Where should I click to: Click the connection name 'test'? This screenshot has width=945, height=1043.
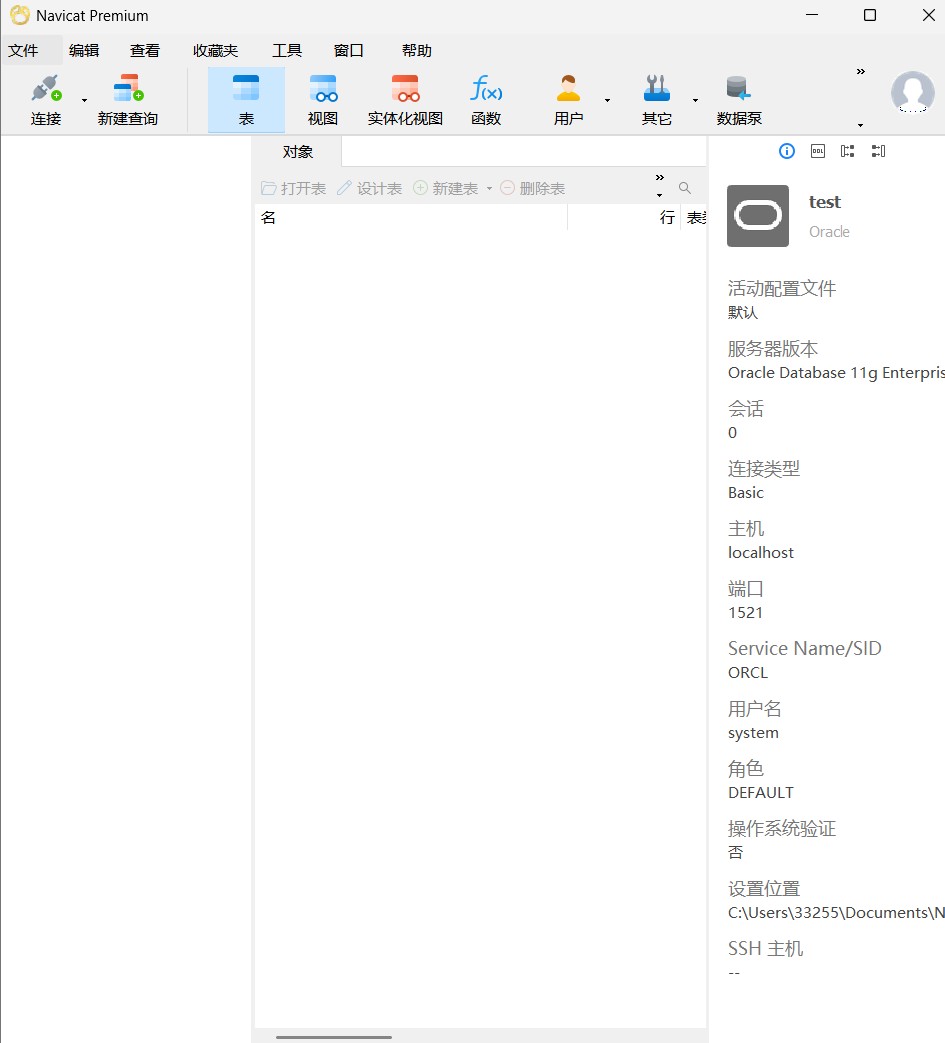coord(825,202)
